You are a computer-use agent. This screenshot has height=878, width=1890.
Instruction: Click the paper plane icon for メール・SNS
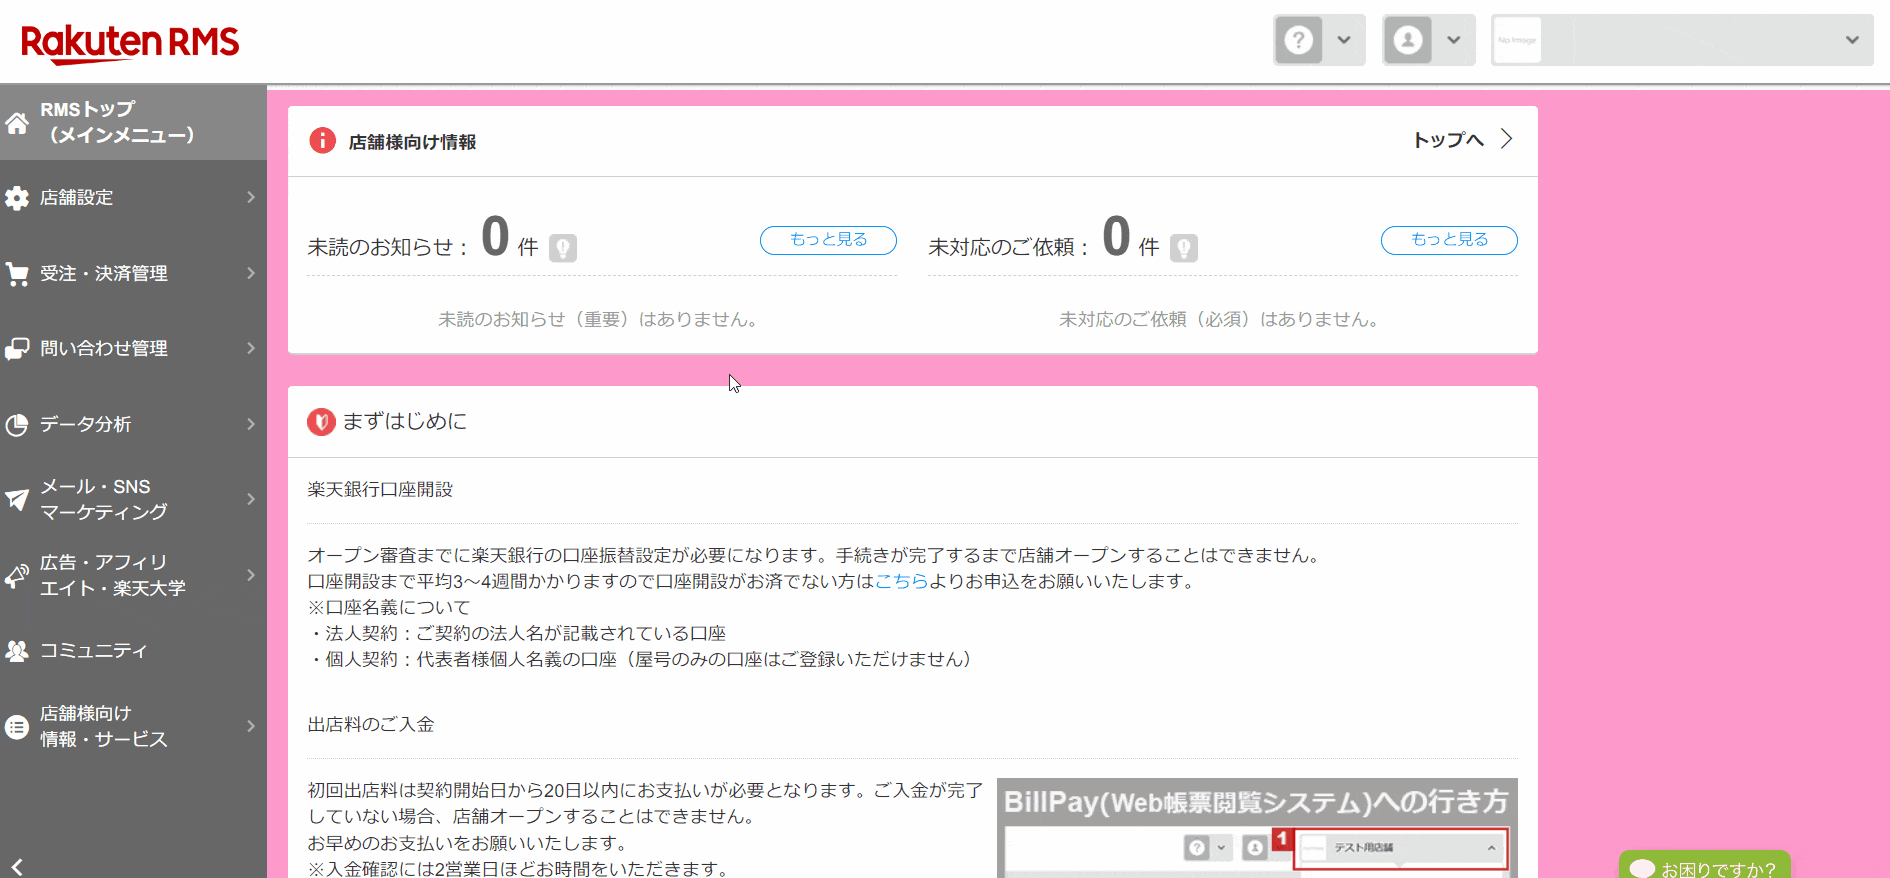[x=17, y=499]
